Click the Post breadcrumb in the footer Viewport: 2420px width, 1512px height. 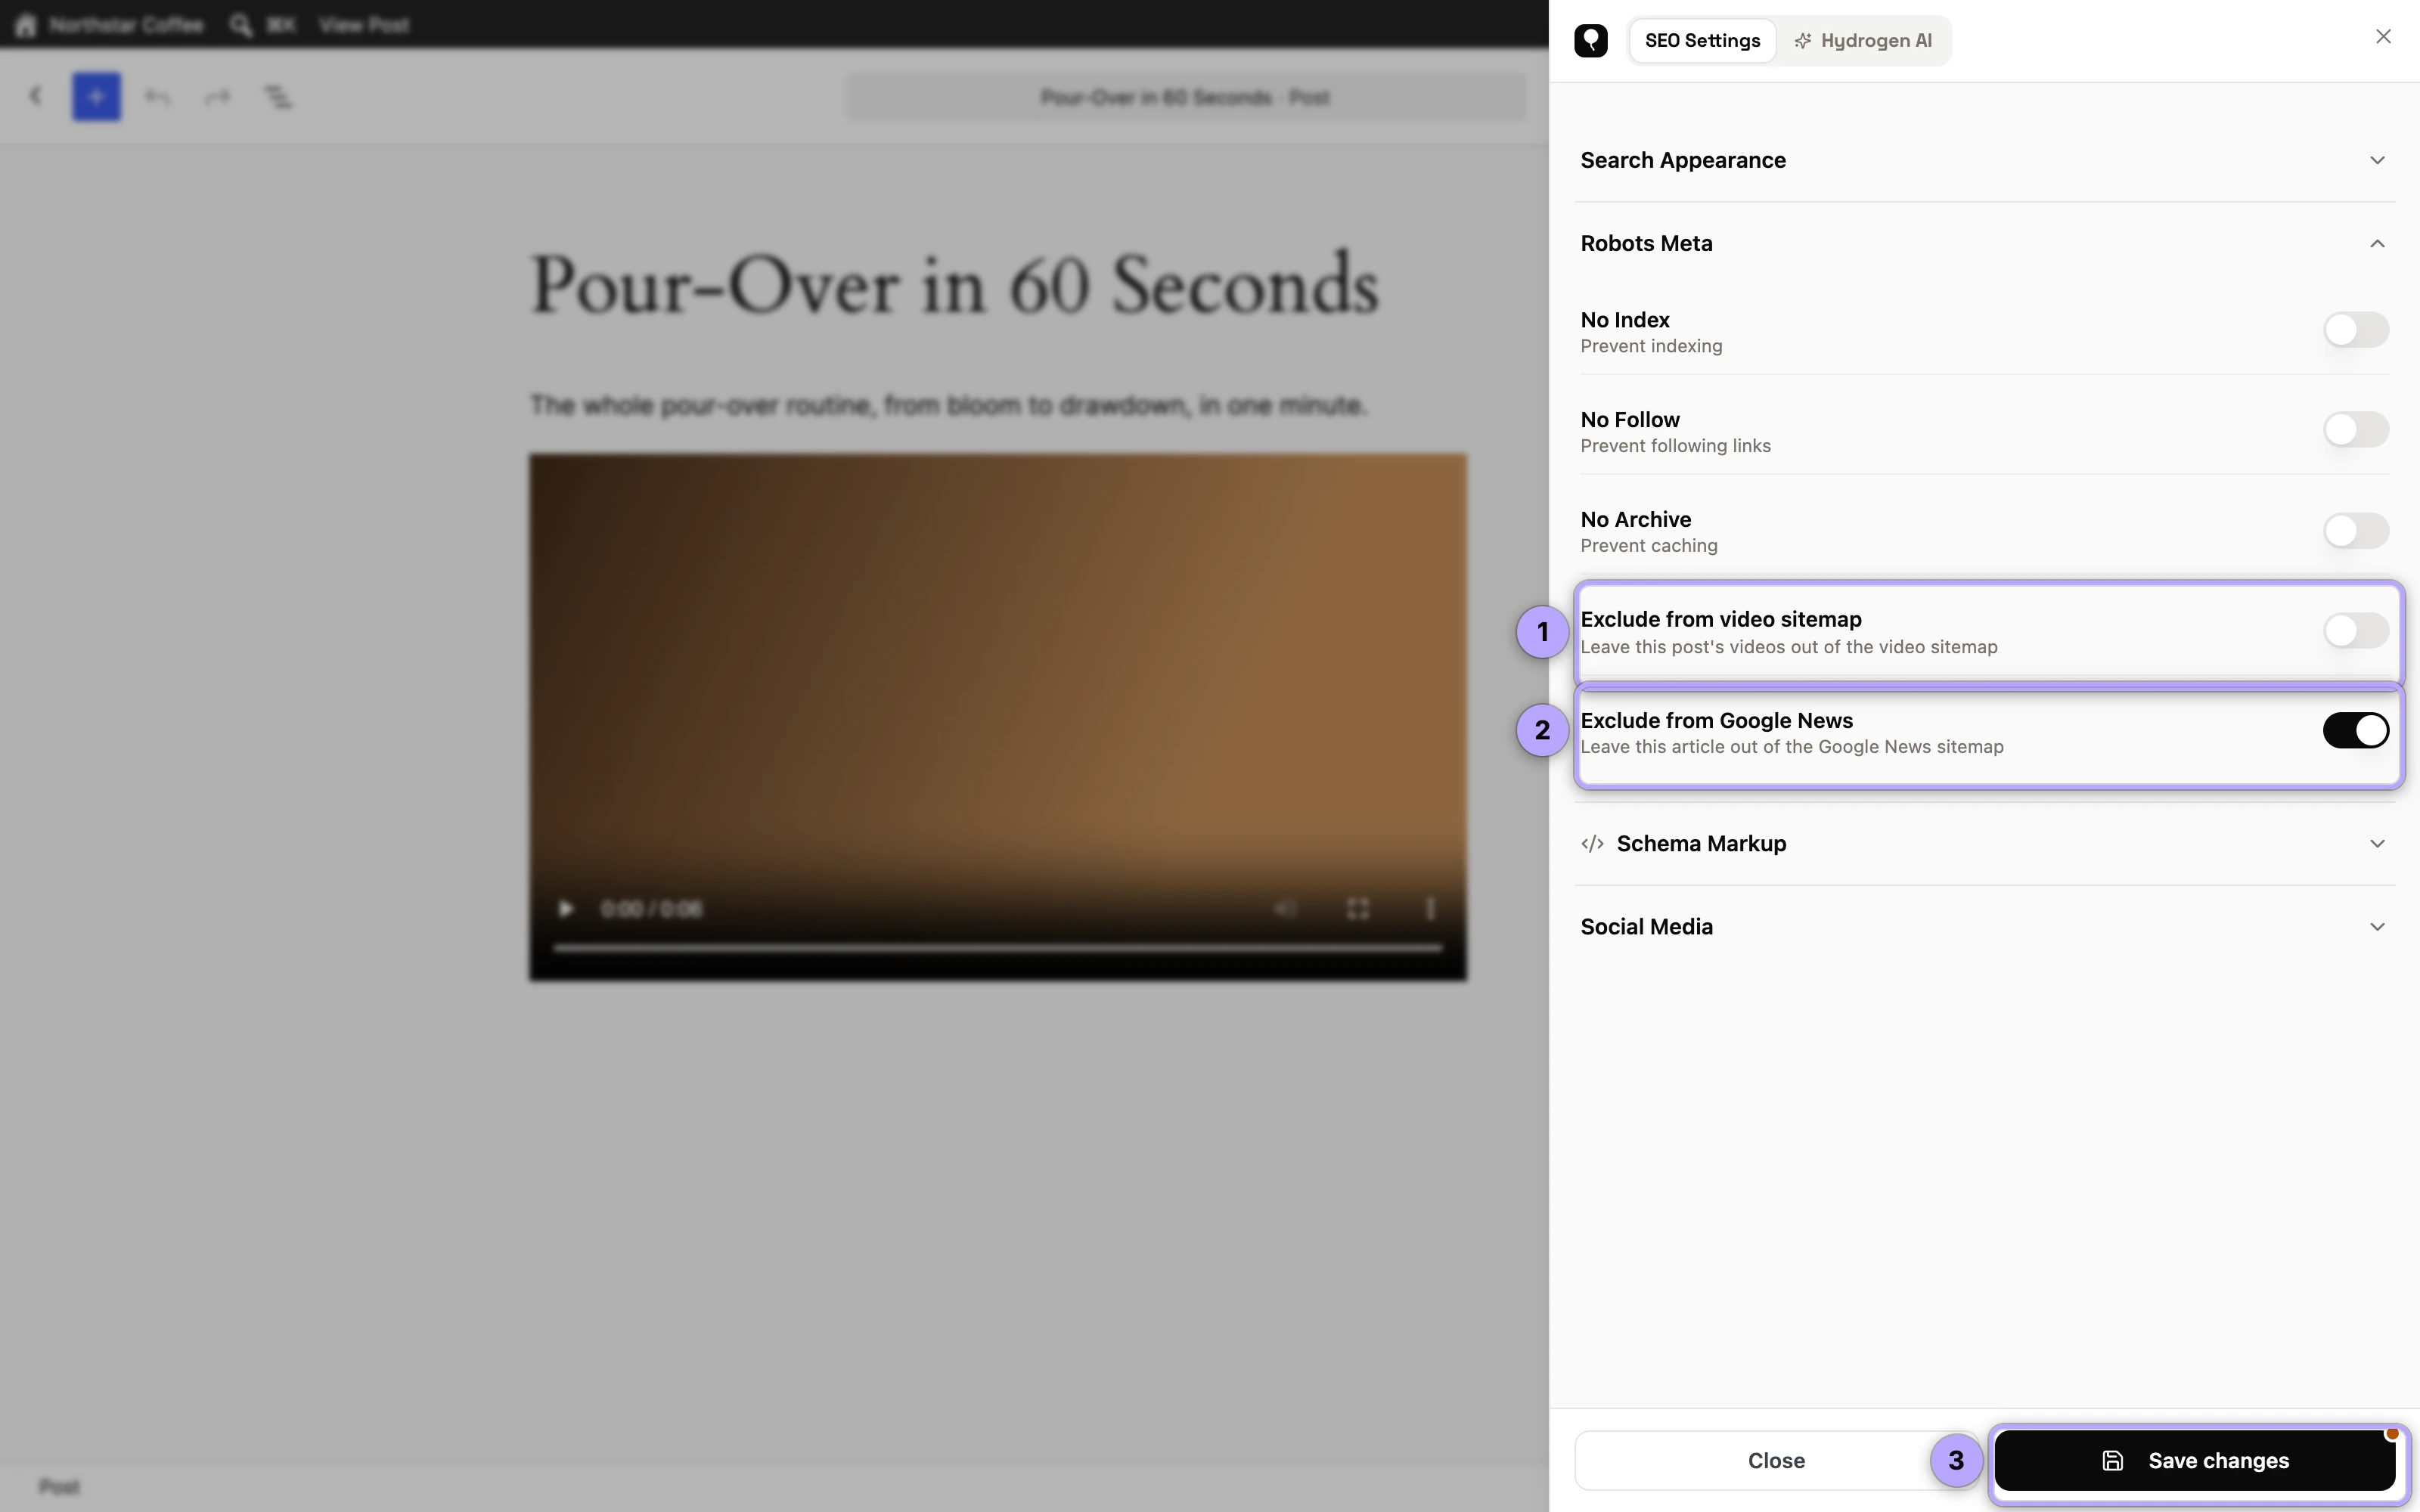coord(59,1487)
